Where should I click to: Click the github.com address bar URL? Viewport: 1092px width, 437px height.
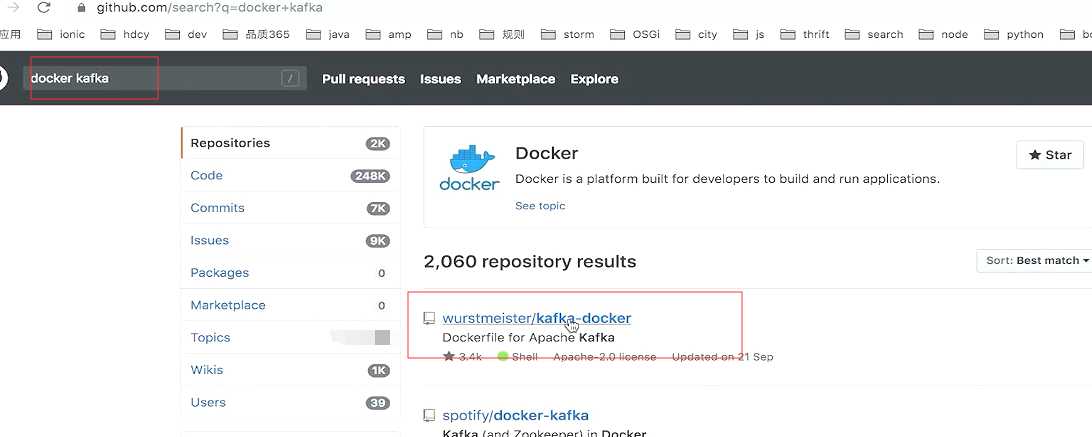click(x=209, y=8)
